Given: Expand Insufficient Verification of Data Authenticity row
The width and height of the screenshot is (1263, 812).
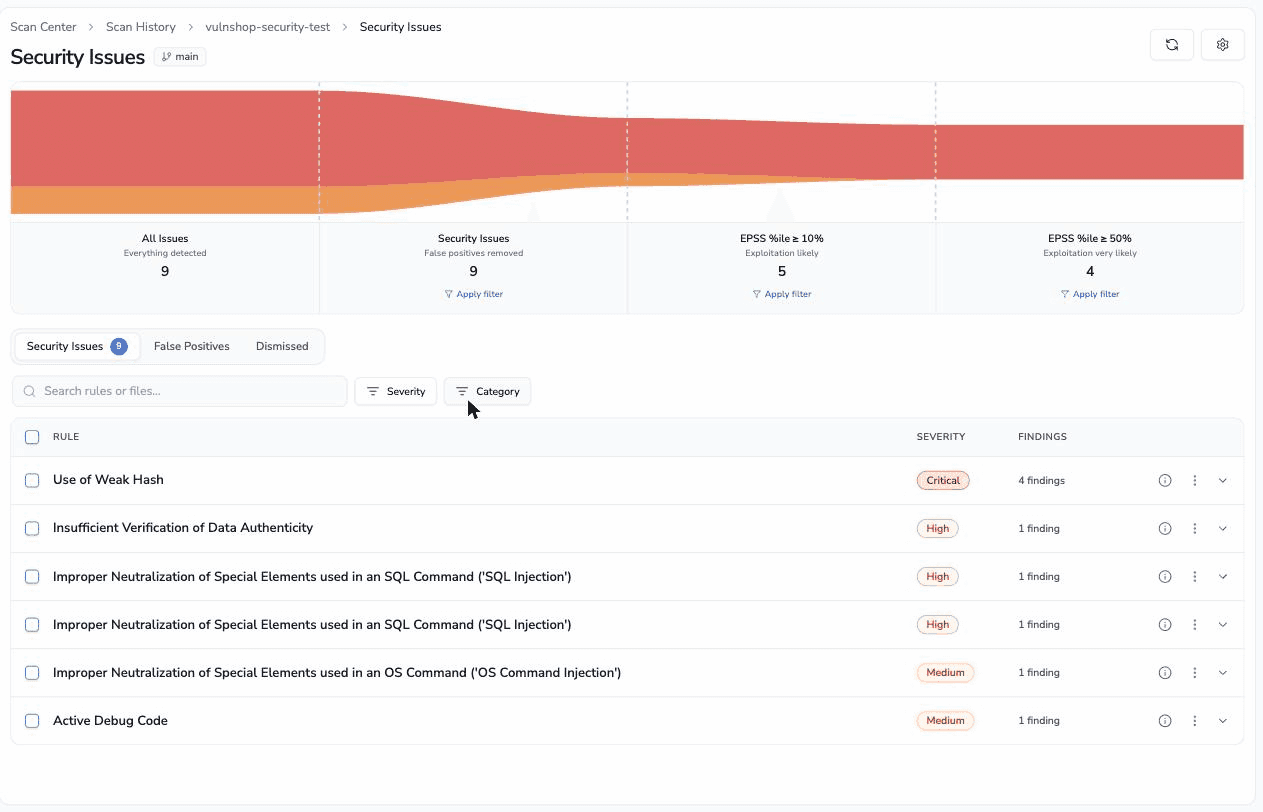Looking at the screenshot, I should point(1223,529).
